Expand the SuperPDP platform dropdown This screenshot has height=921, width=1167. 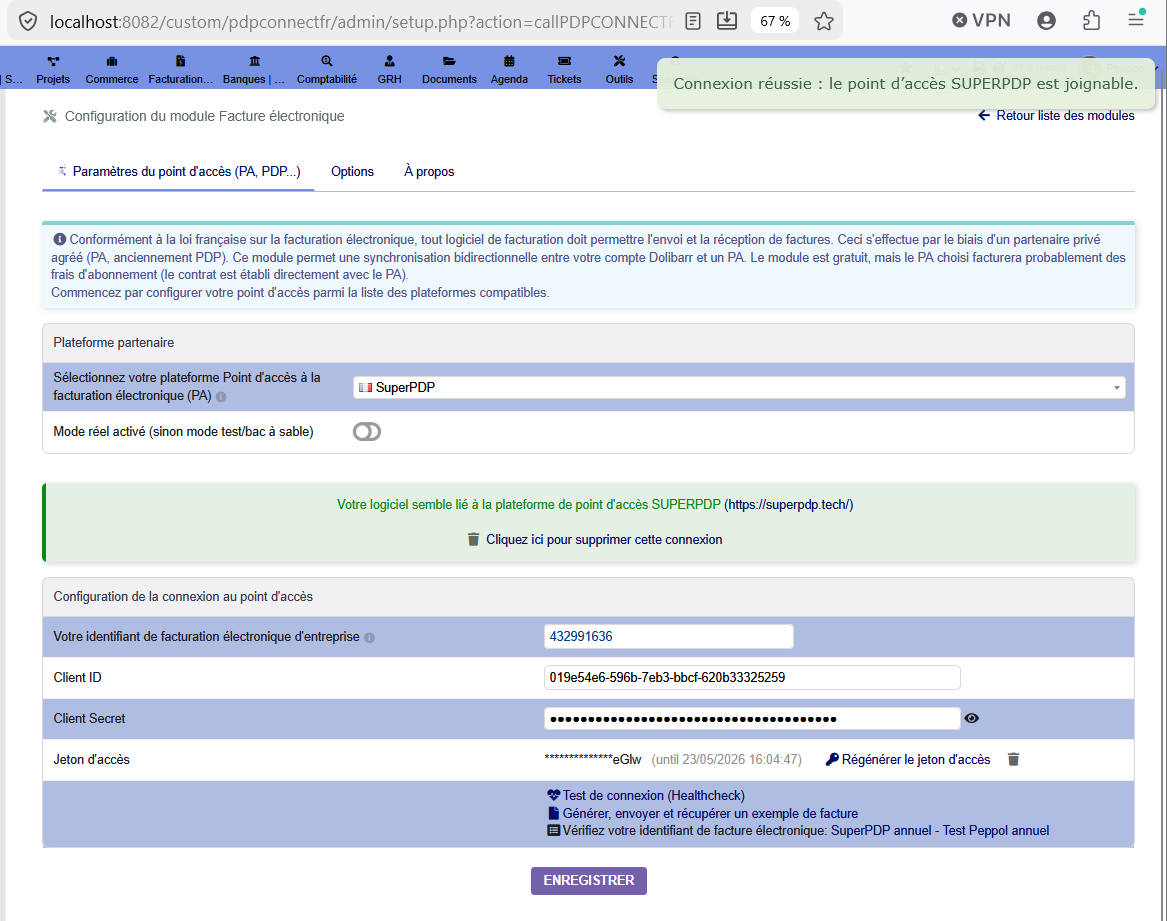[x=738, y=387]
